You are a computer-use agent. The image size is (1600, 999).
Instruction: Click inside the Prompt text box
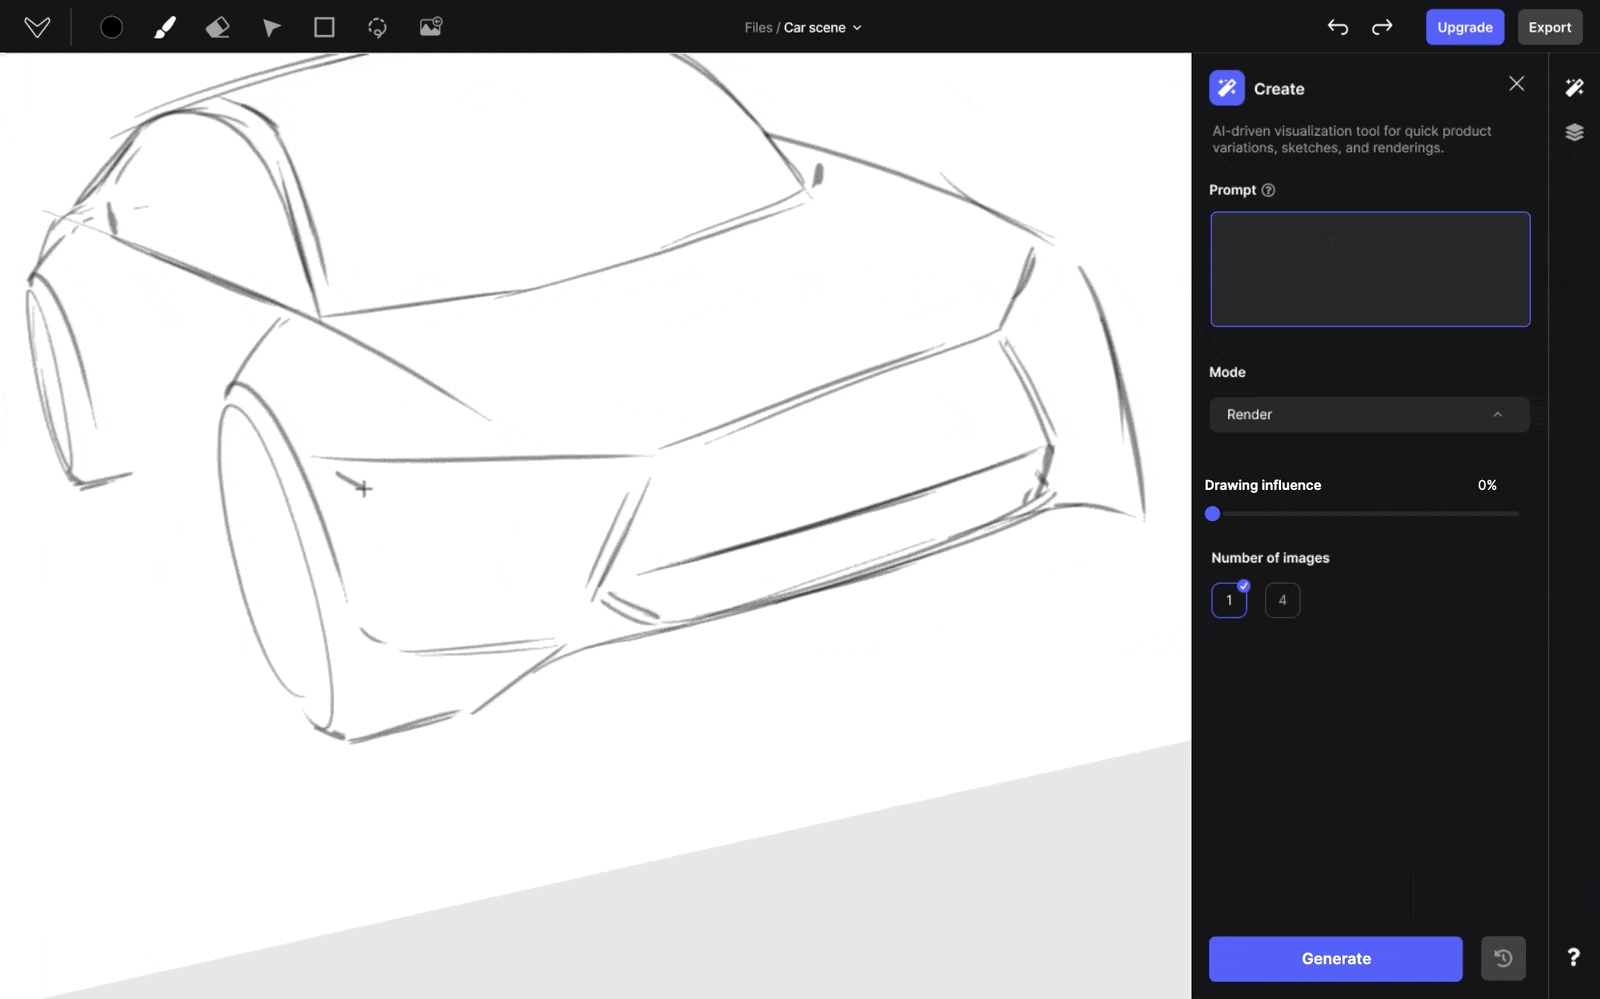click(1369, 269)
